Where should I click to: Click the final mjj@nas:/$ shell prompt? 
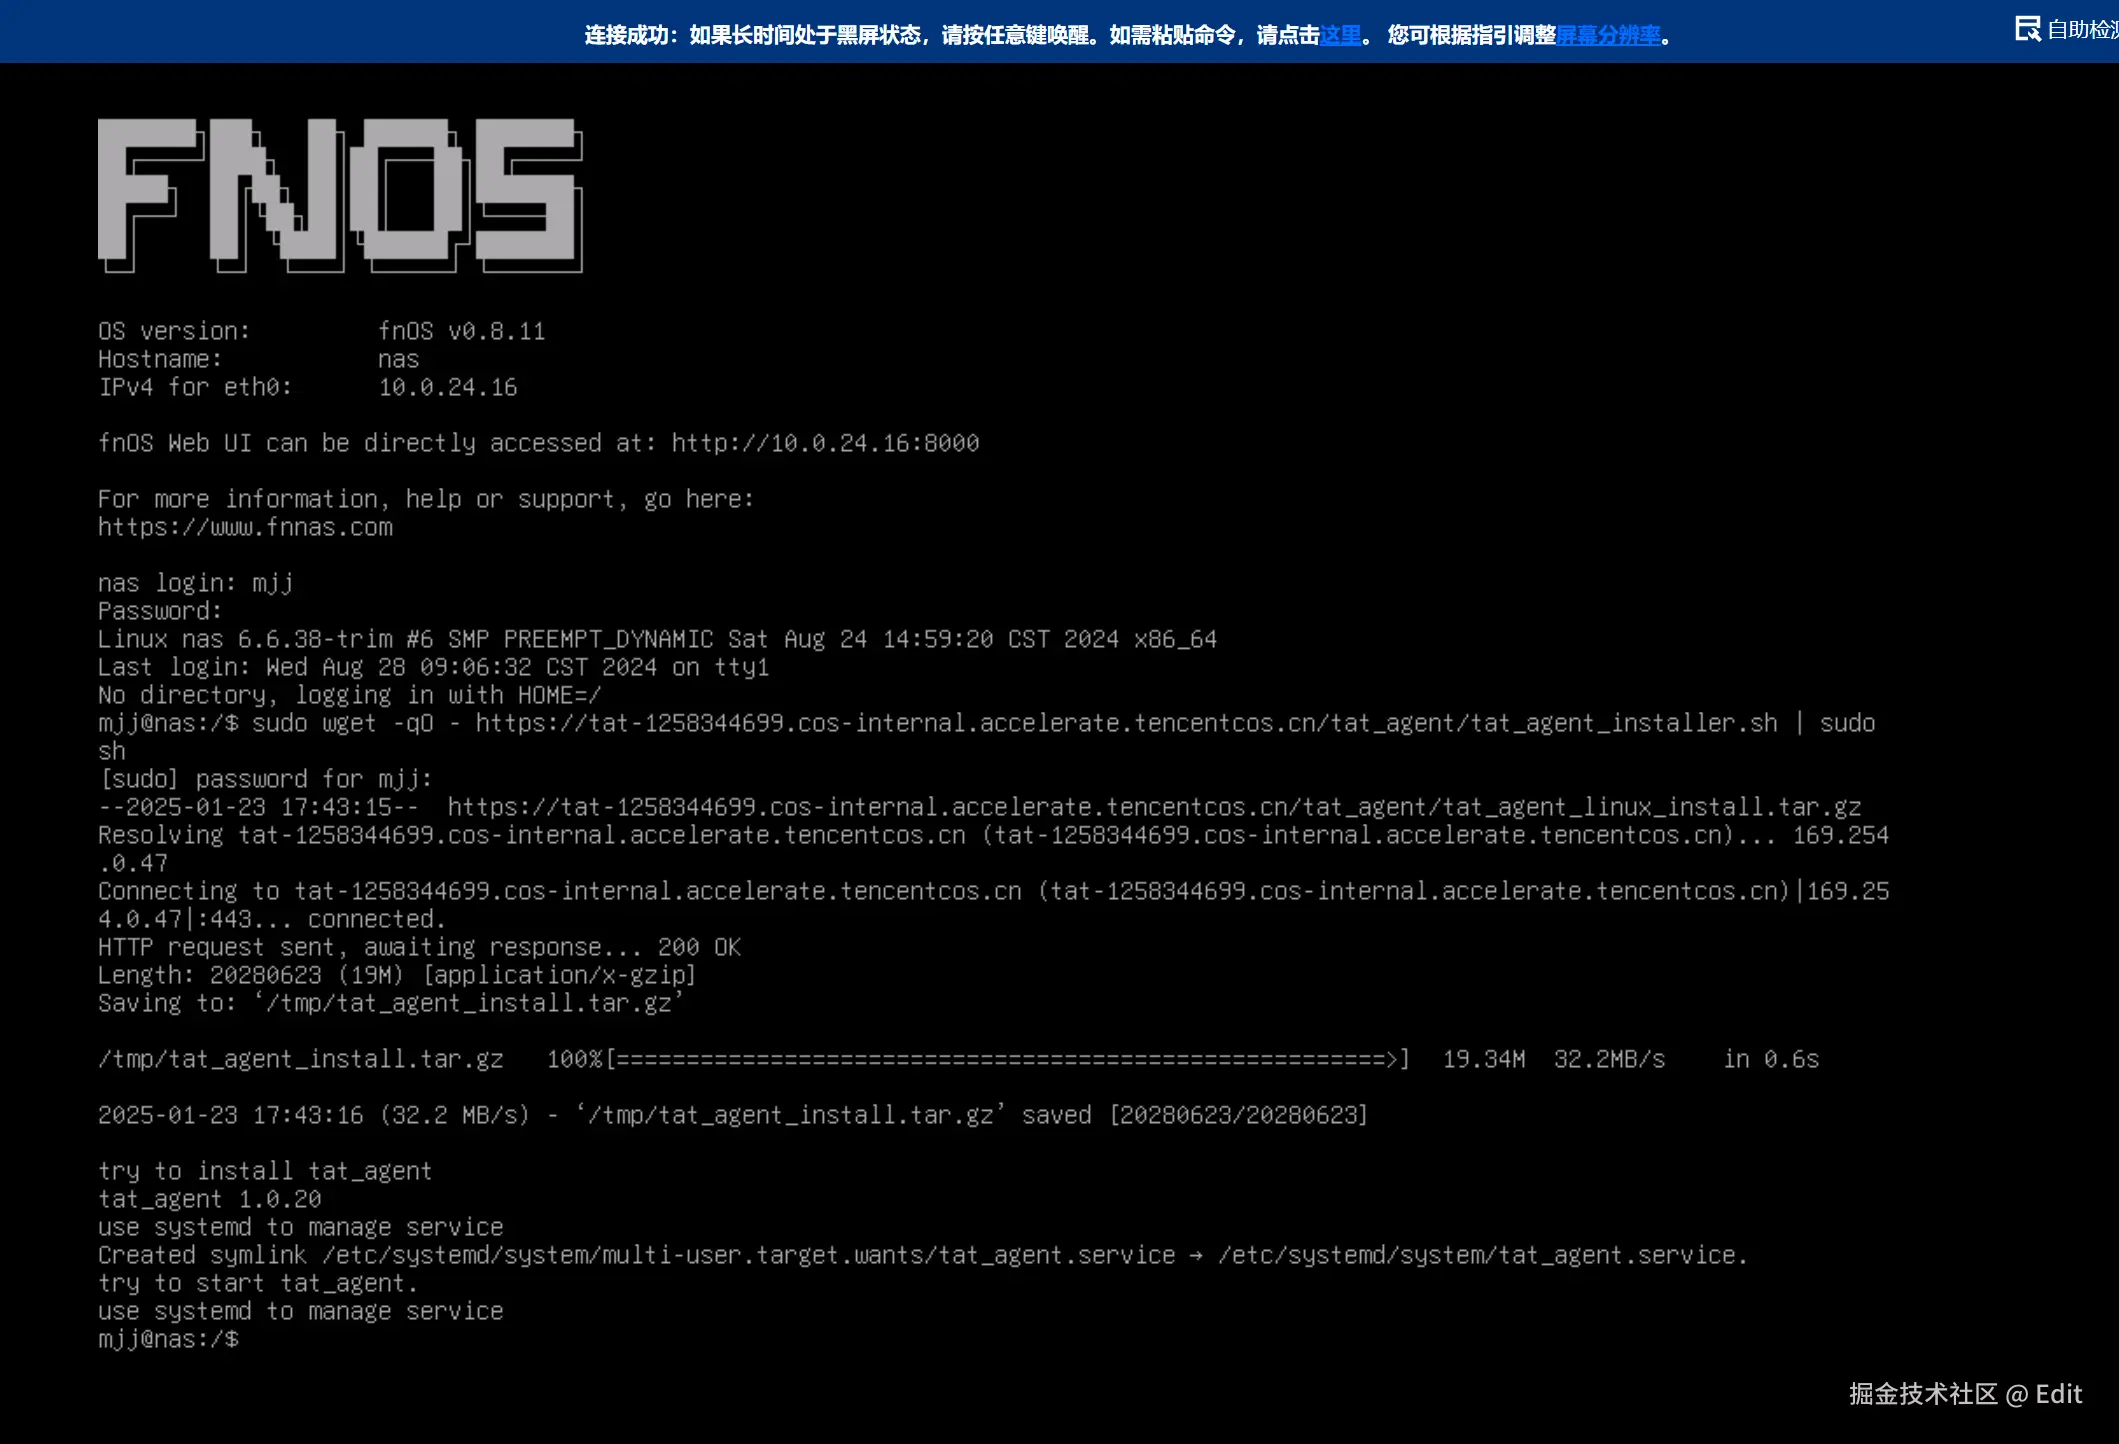click(168, 1339)
